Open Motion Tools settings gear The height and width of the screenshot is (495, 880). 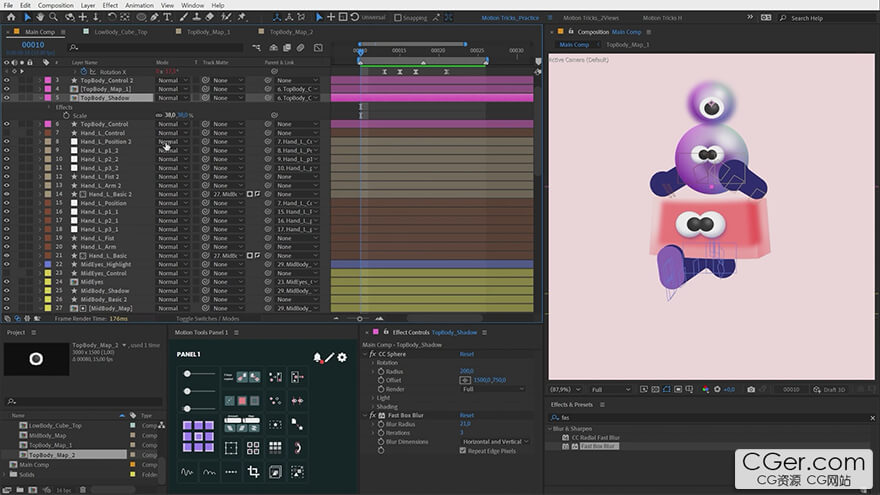coord(342,357)
